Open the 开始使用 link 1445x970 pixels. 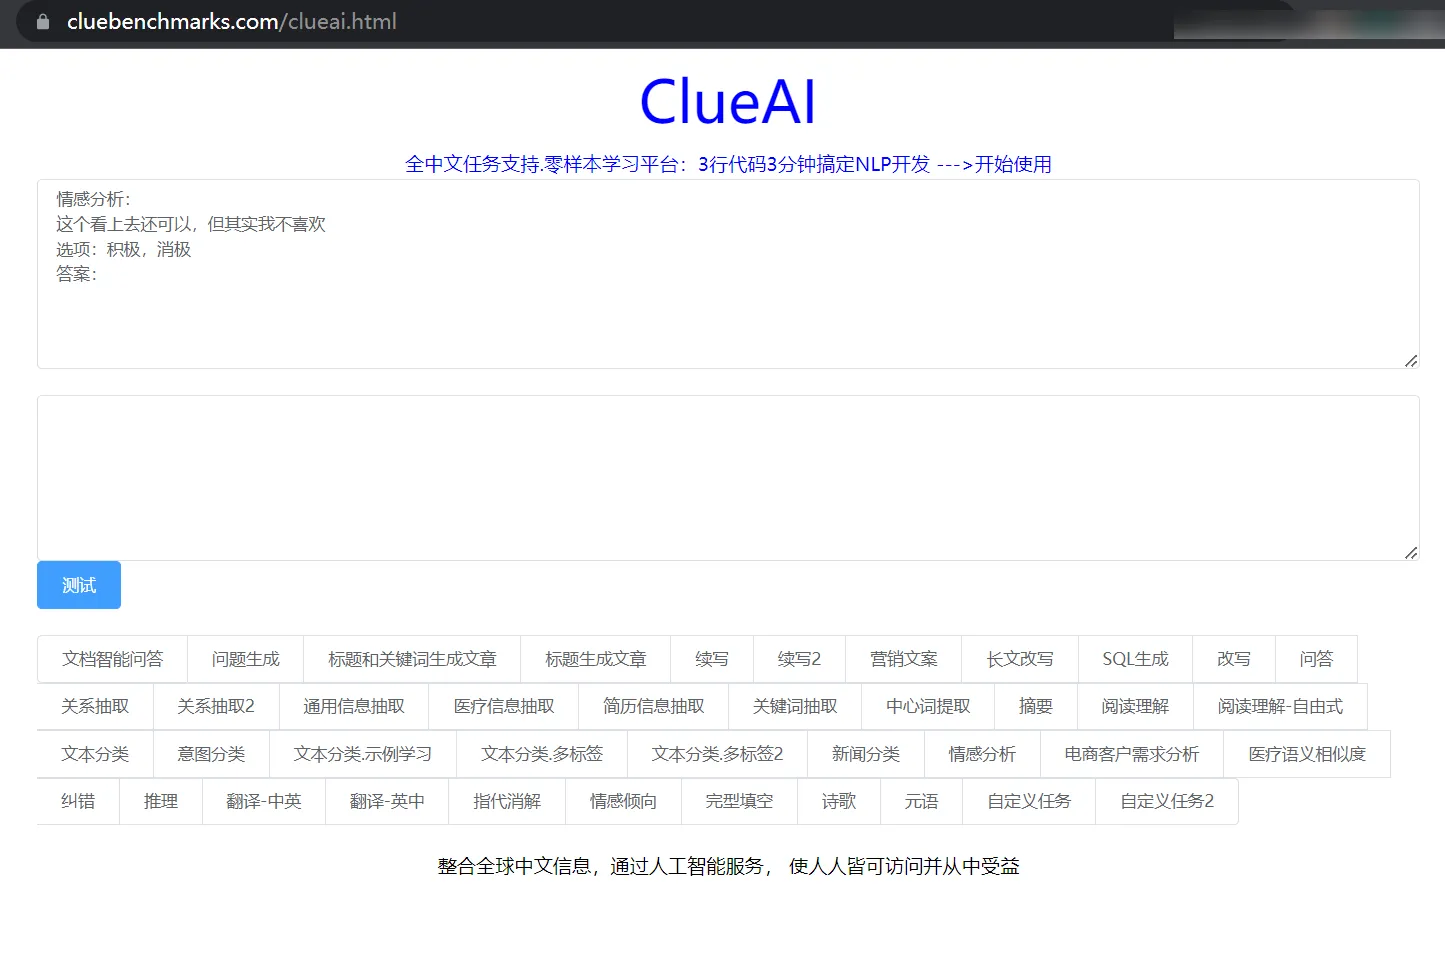1011,164
